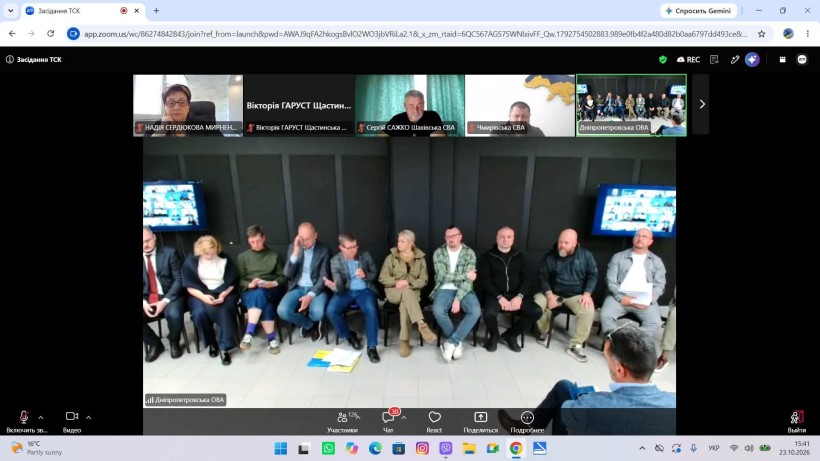Screen dimensions: 820x461
Task: Unmute microphone with Включить звук button
Action: [x=24, y=421]
